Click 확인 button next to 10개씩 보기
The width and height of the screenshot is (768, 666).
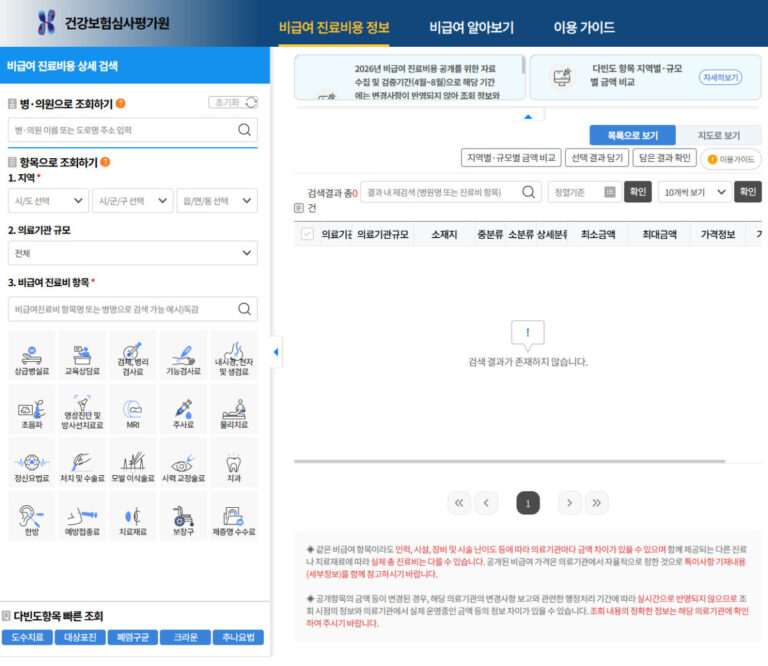tap(747, 192)
